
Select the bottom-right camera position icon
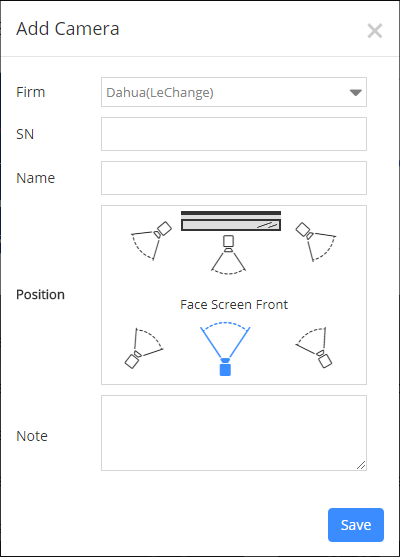pos(314,347)
